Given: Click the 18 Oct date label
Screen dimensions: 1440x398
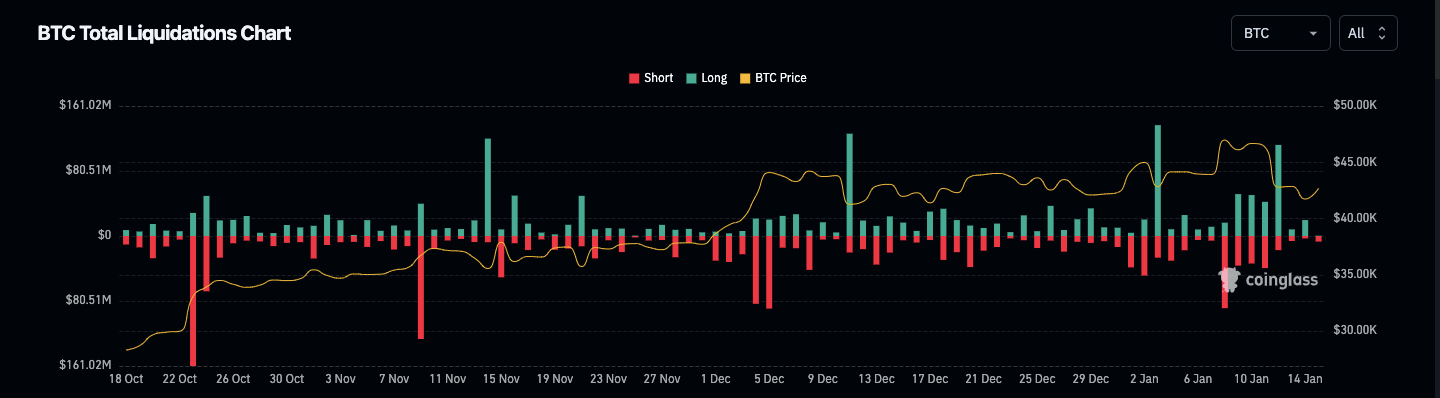Looking at the screenshot, I should (126, 379).
